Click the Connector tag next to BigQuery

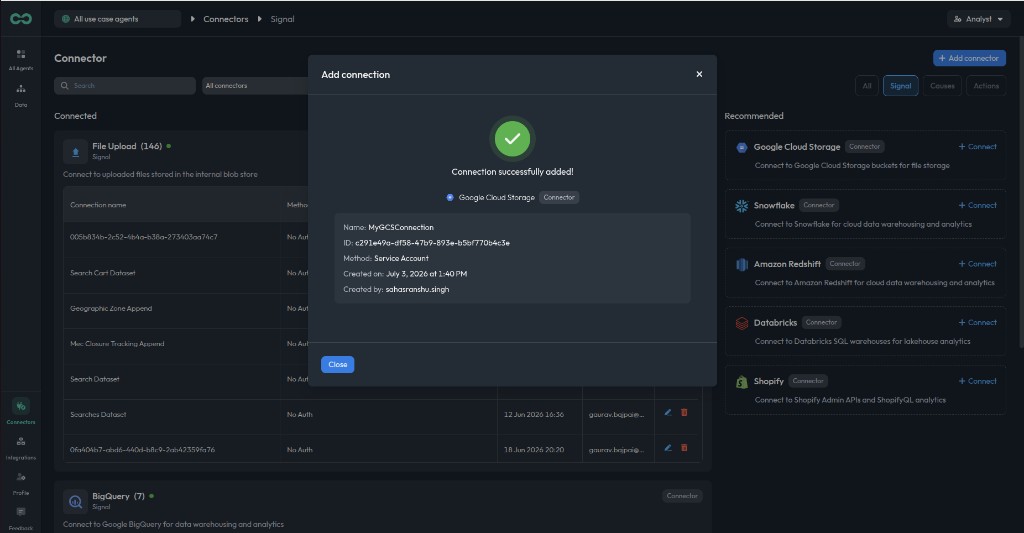pos(682,496)
